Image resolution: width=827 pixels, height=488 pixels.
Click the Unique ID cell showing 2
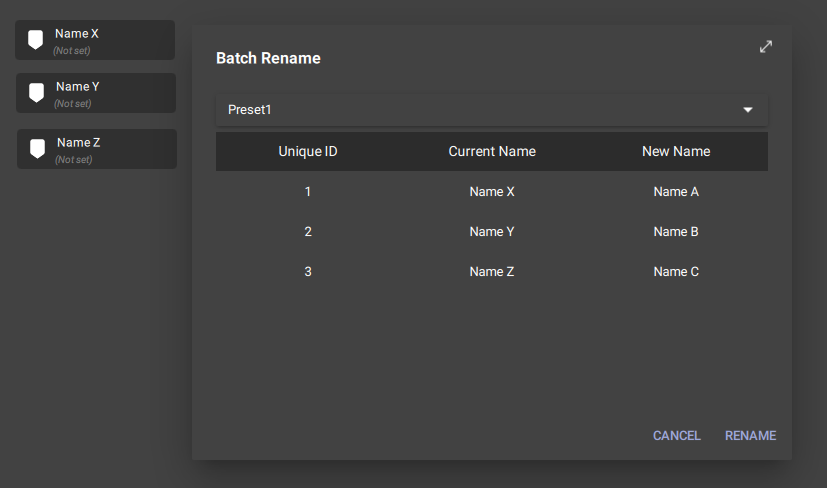(308, 232)
